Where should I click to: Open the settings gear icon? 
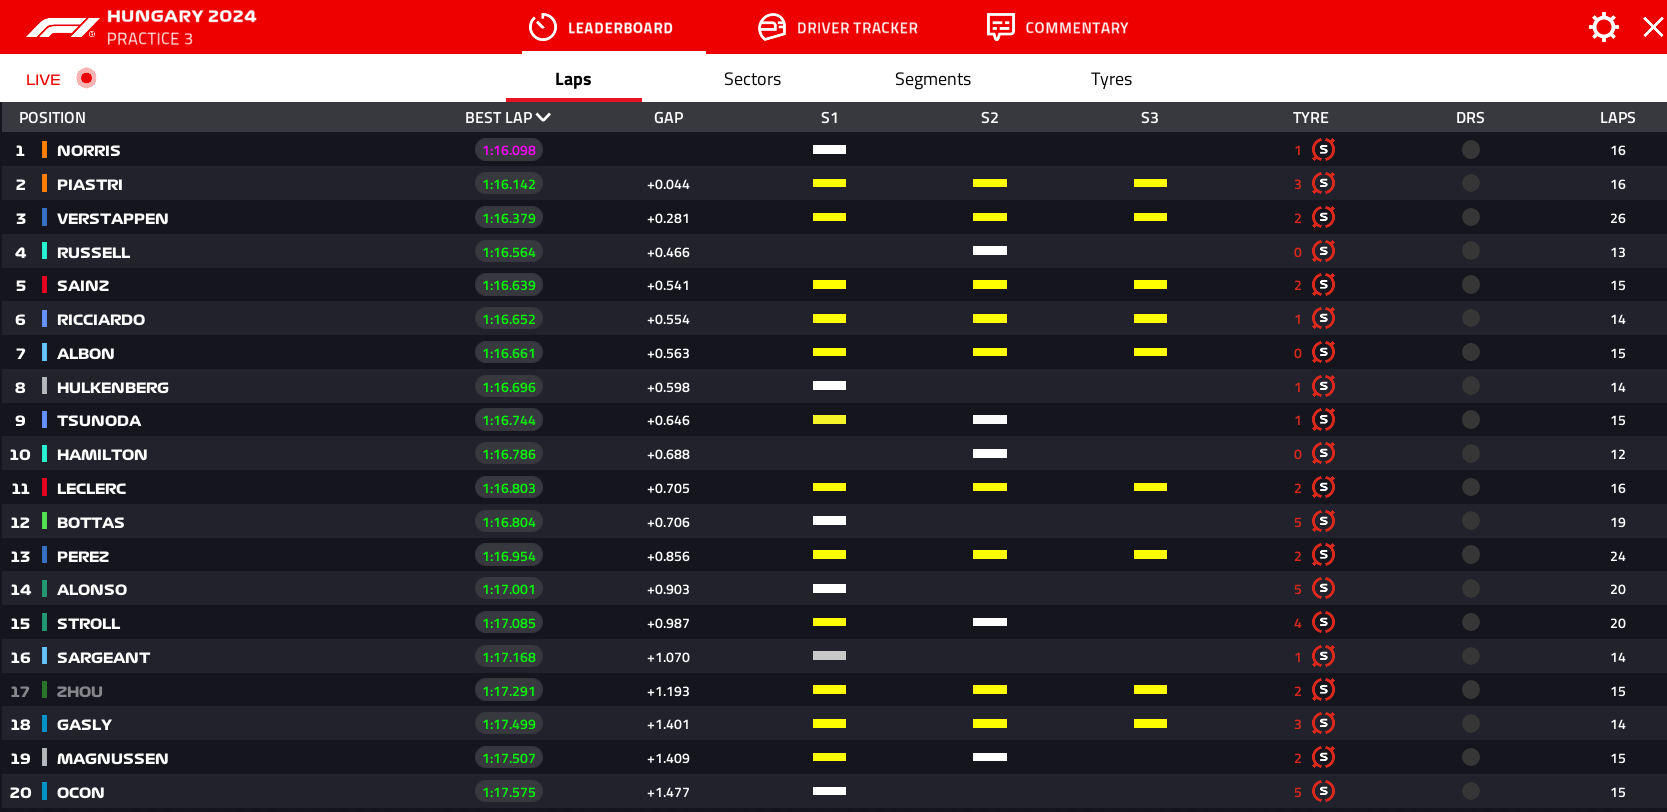1603,27
